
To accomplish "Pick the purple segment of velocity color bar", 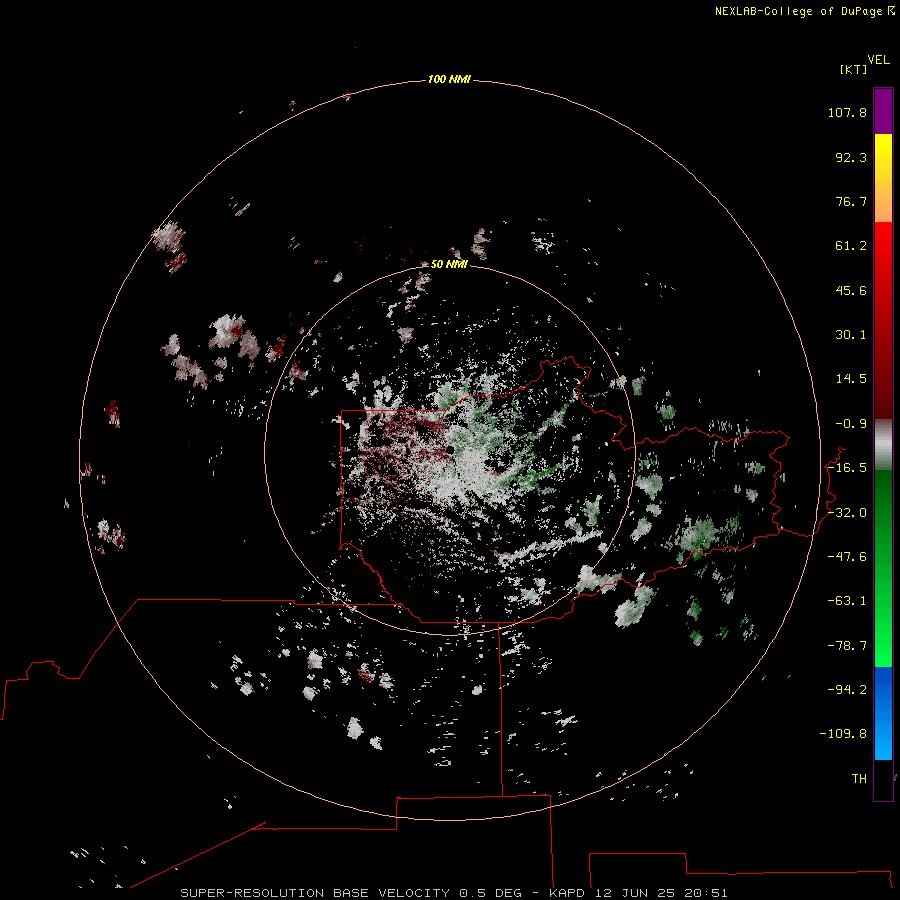I will point(883,111).
